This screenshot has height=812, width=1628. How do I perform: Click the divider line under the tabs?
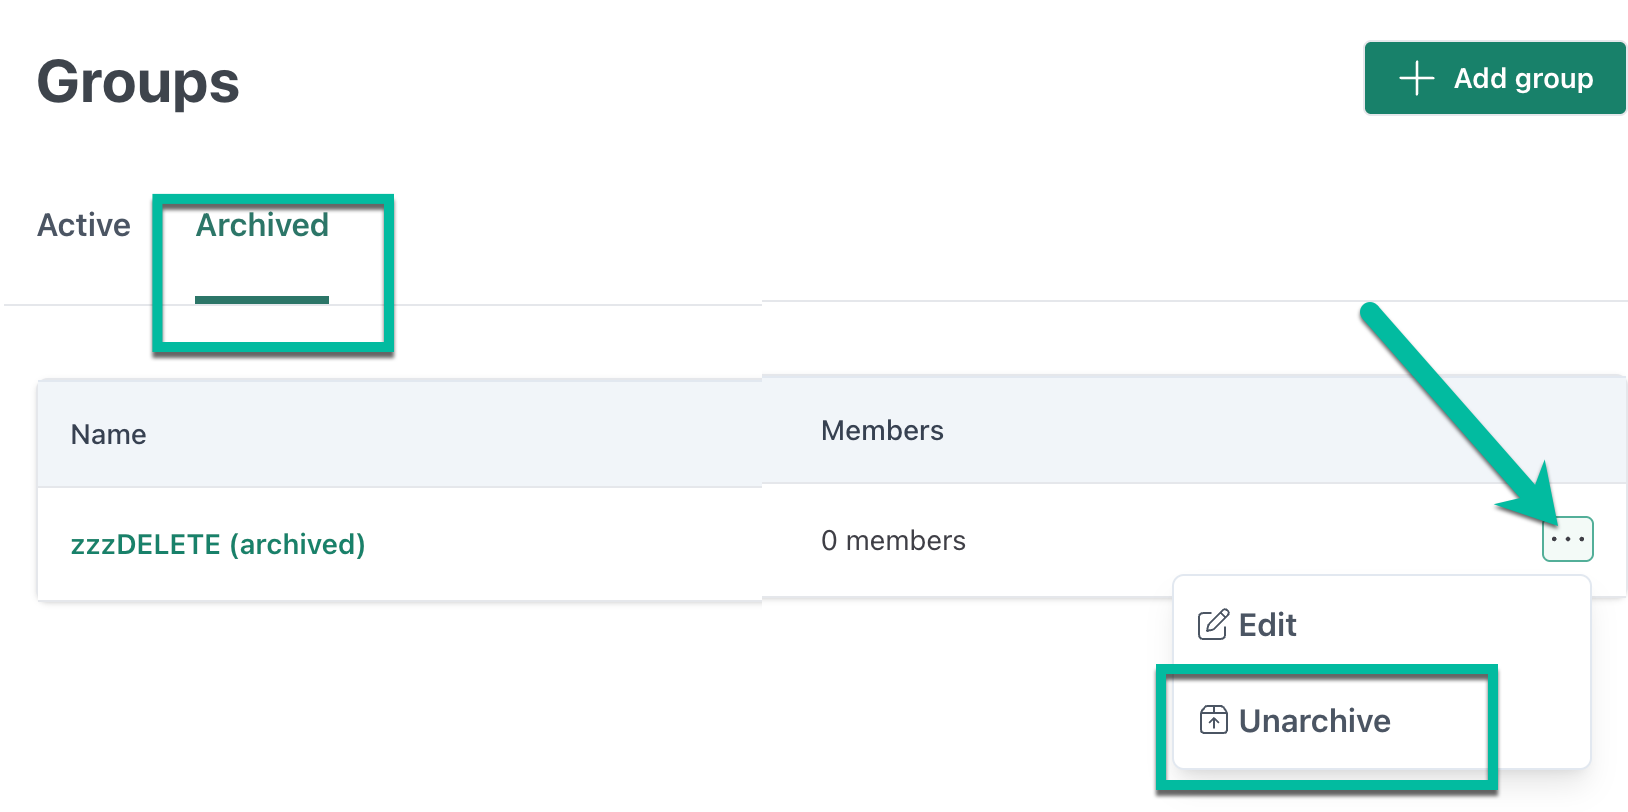tap(814, 303)
